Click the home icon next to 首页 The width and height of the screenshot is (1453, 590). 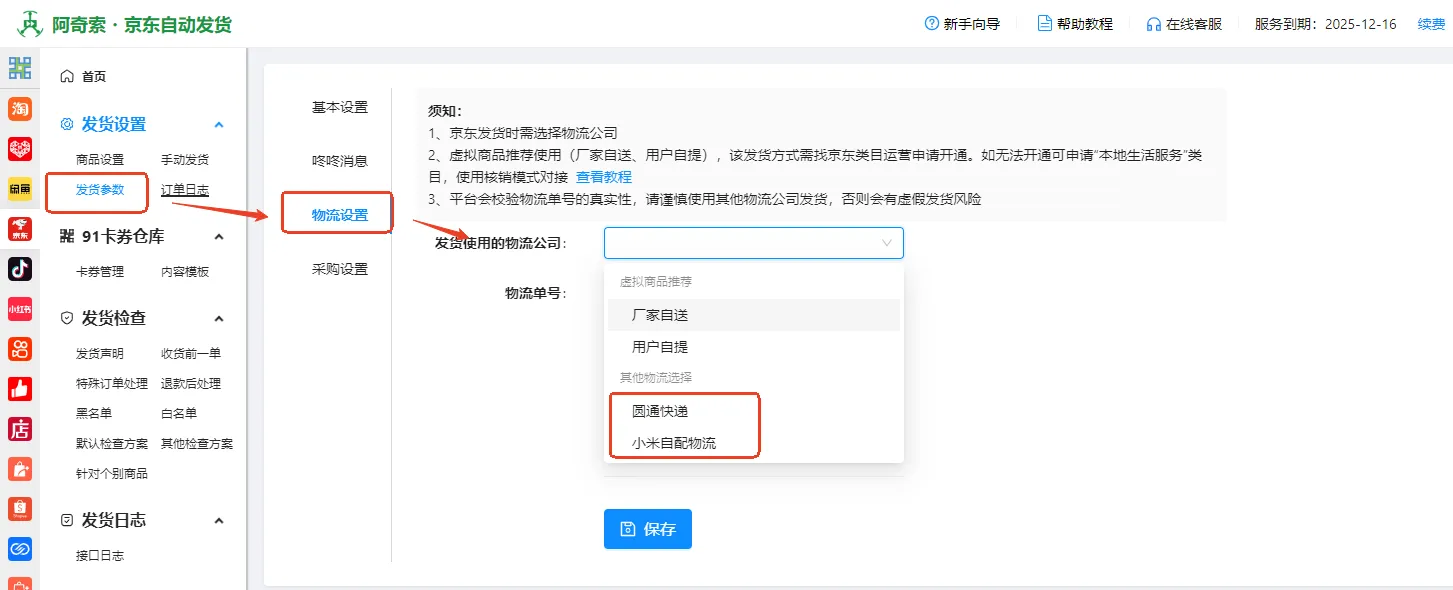[67, 76]
